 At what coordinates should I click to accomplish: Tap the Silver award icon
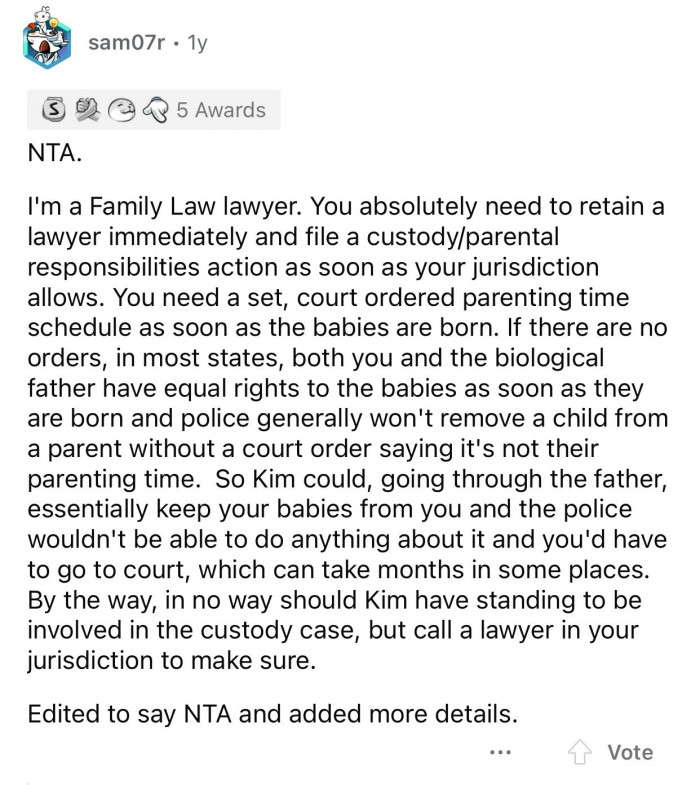tap(54, 109)
